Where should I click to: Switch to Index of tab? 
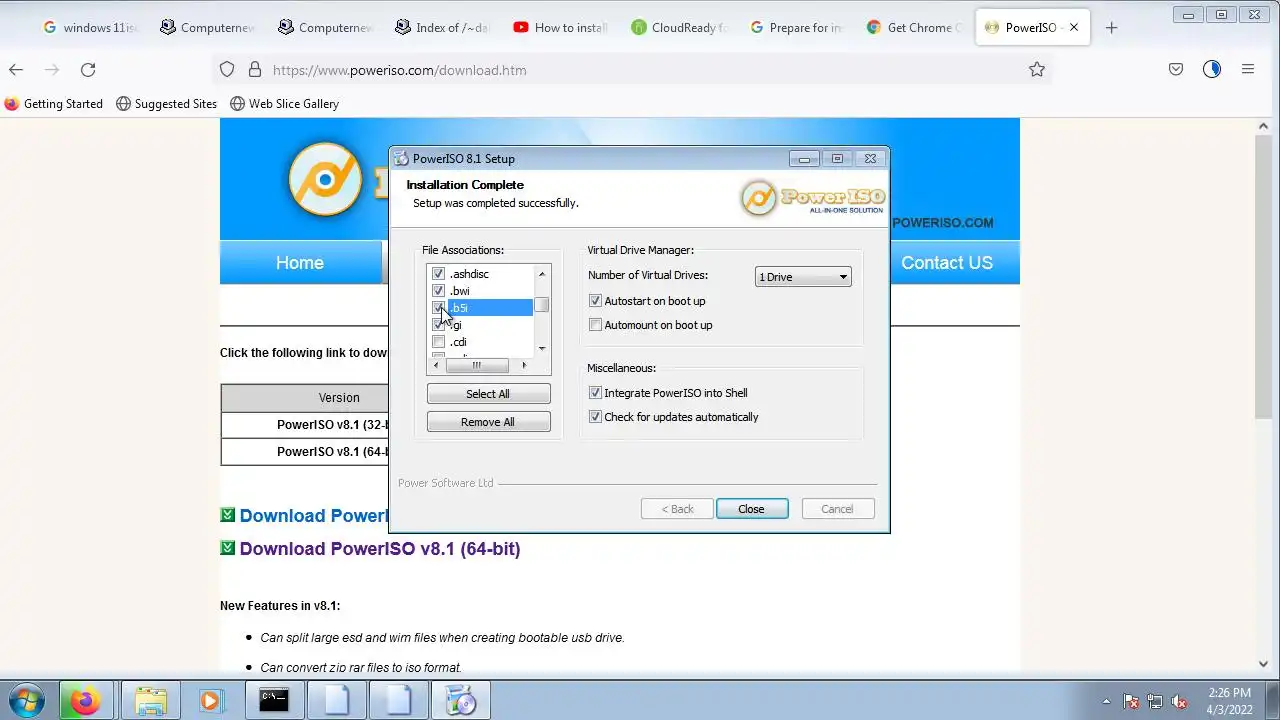click(x=443, y=27)
